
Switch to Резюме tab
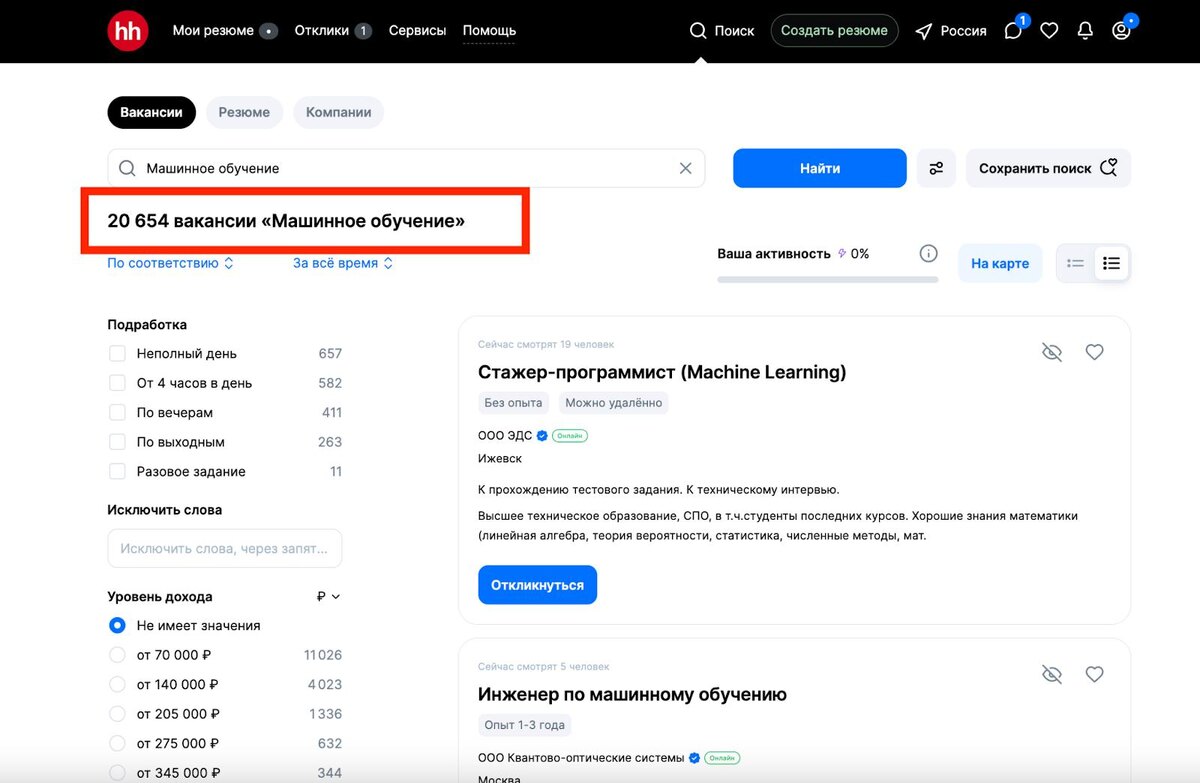coord(244,112)
